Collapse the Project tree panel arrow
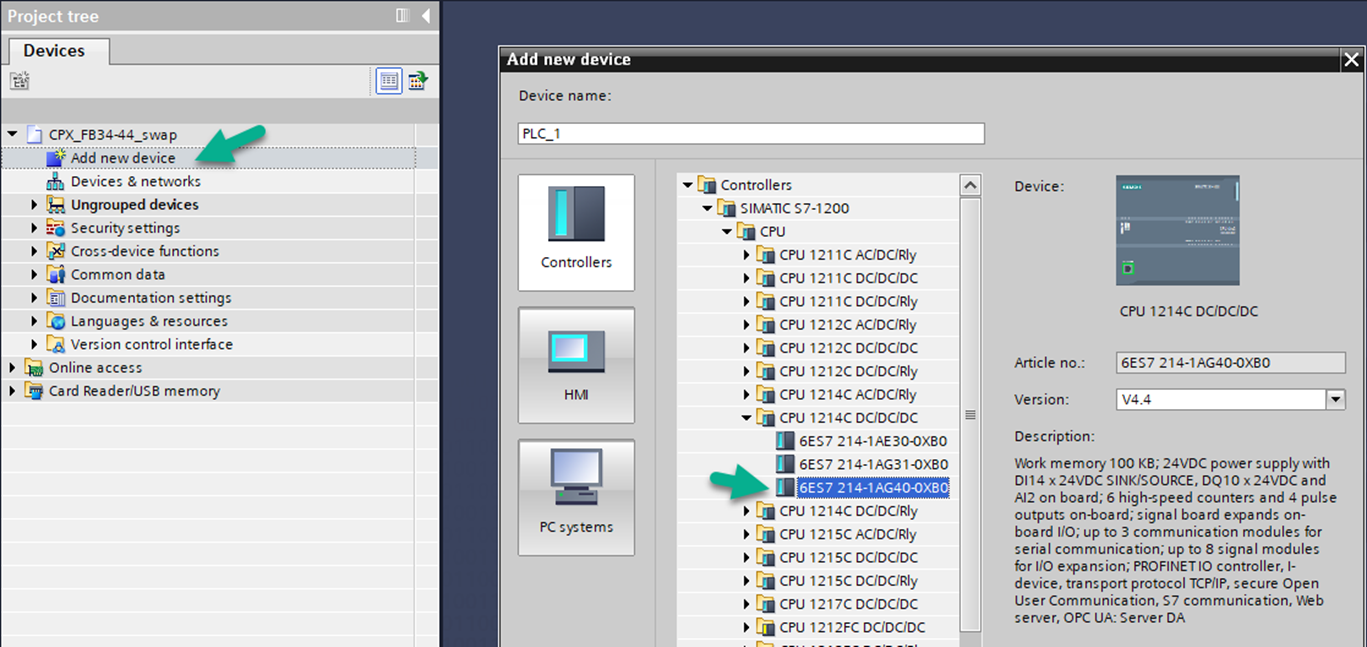Viewport: 1367px width, 647px height. [426, 16]
